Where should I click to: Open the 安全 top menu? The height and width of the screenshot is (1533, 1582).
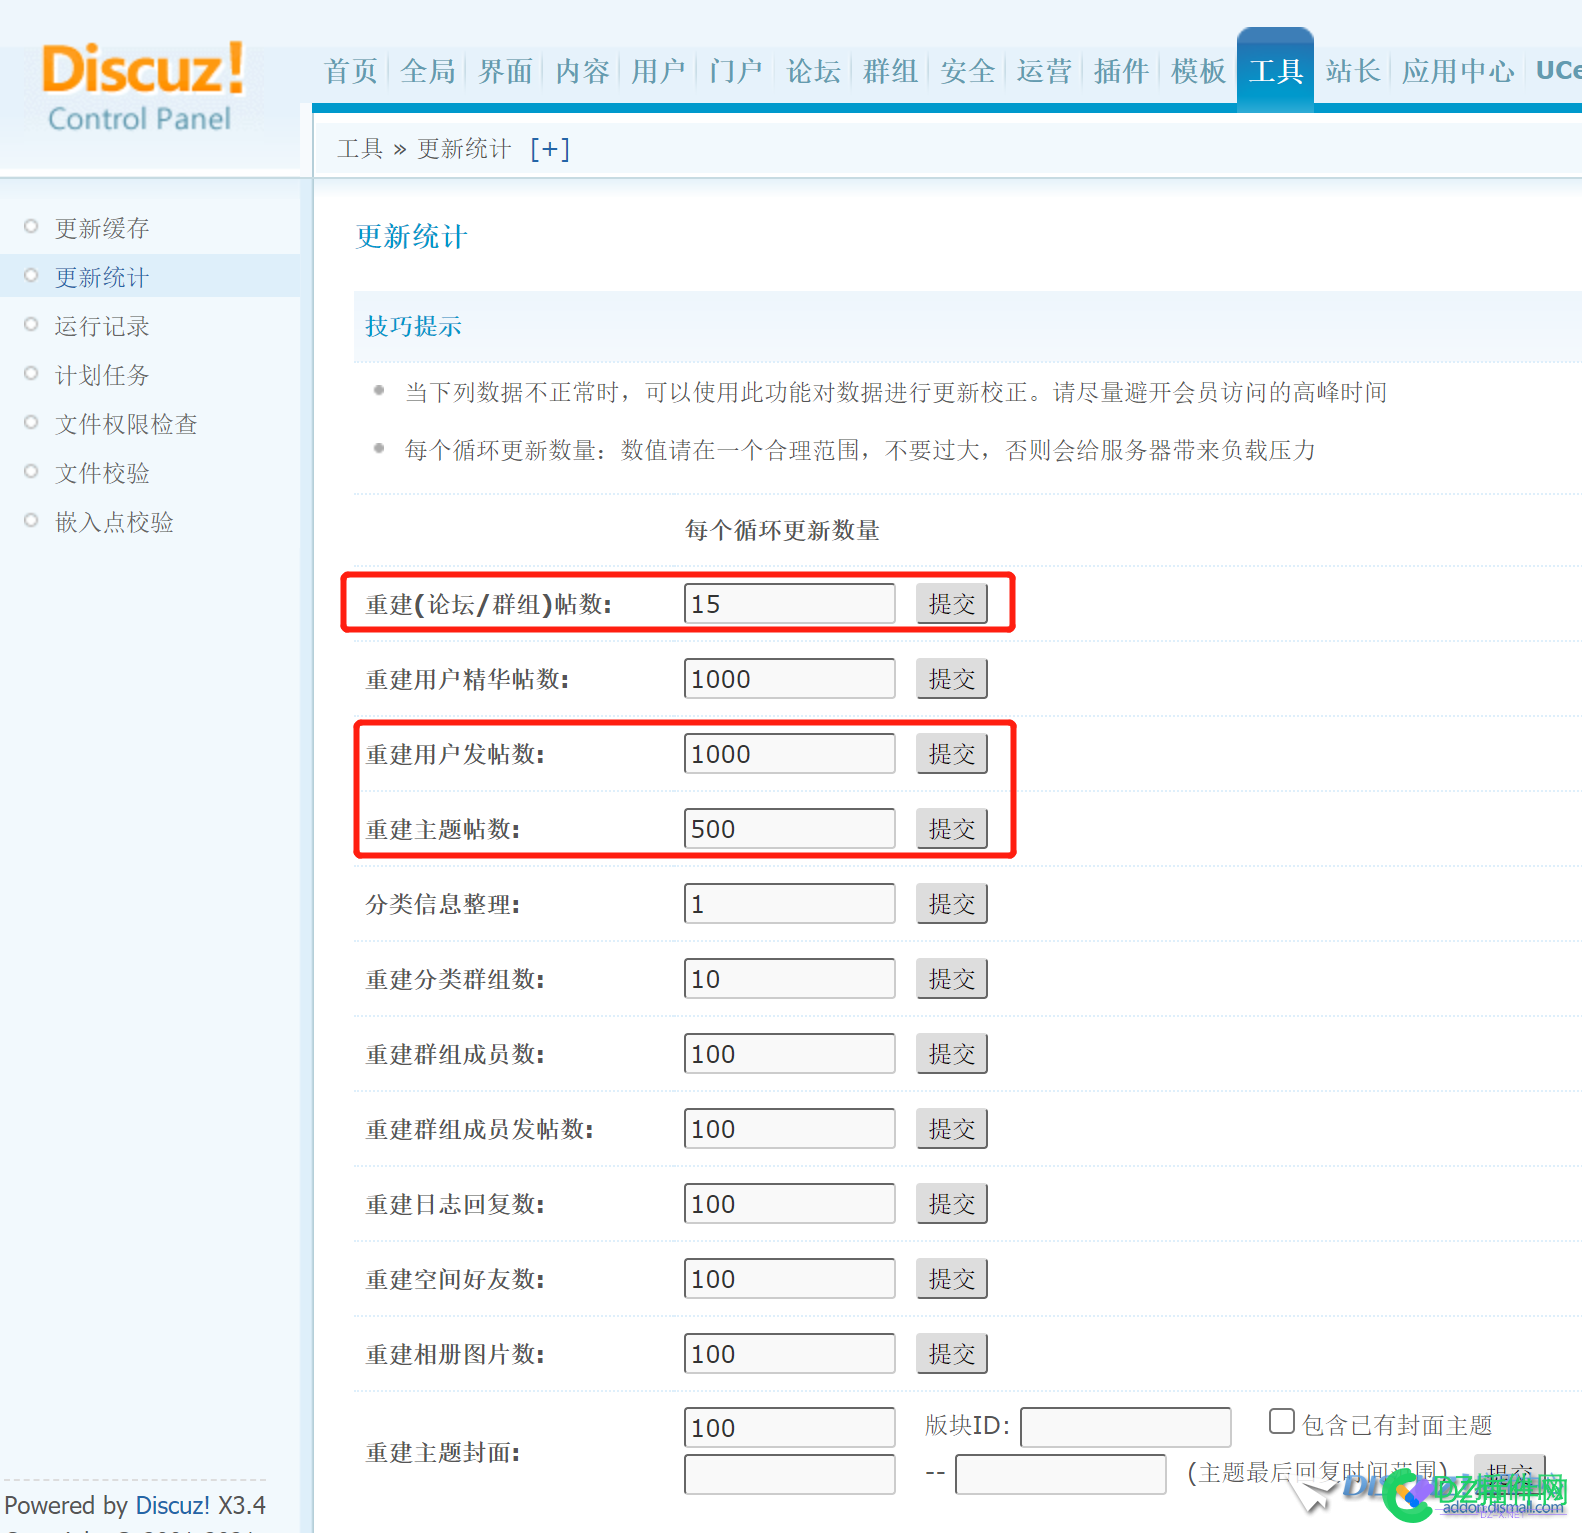click(x=967, y=71)
